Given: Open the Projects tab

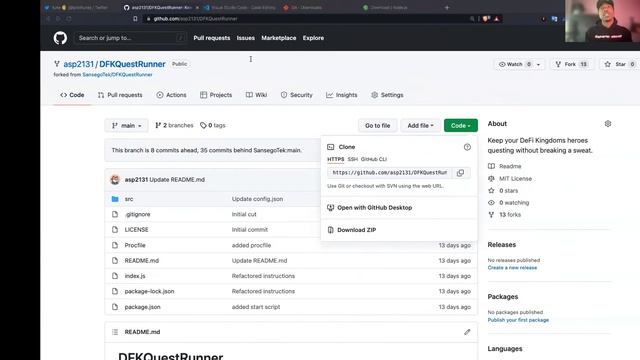Looking at the screenshot, I should 216,95.
